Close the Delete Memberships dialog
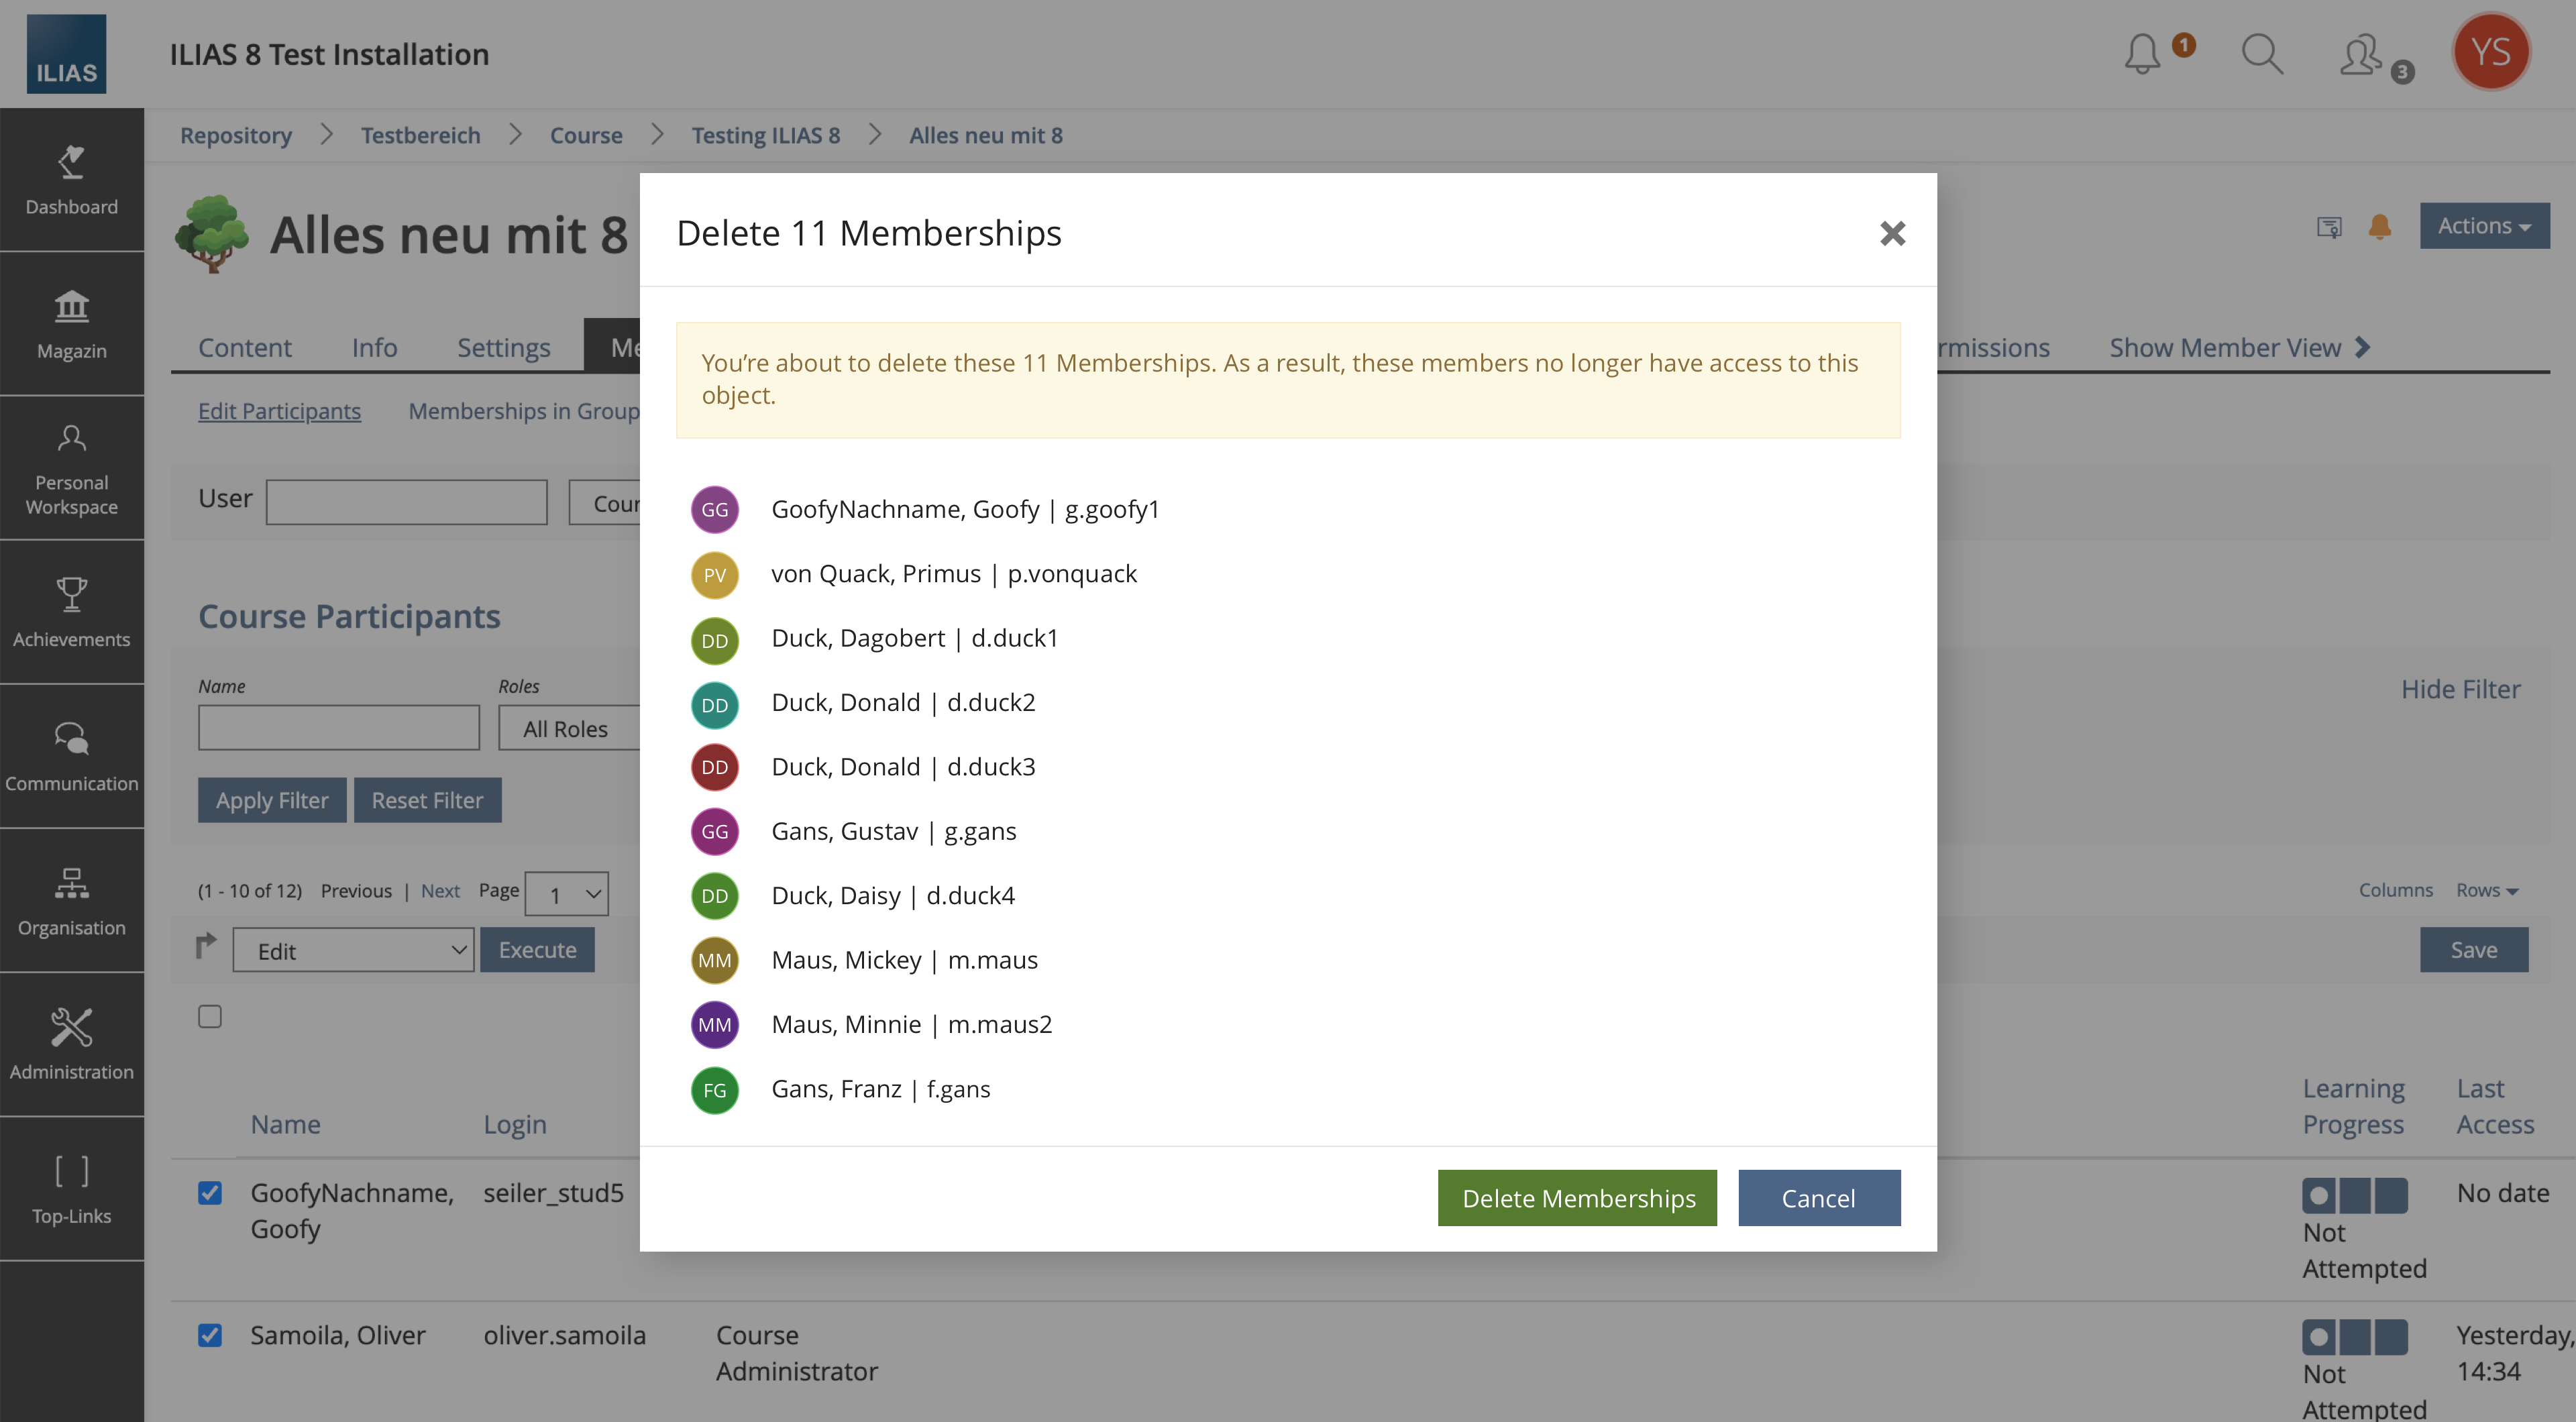 tap(1892, 233)
